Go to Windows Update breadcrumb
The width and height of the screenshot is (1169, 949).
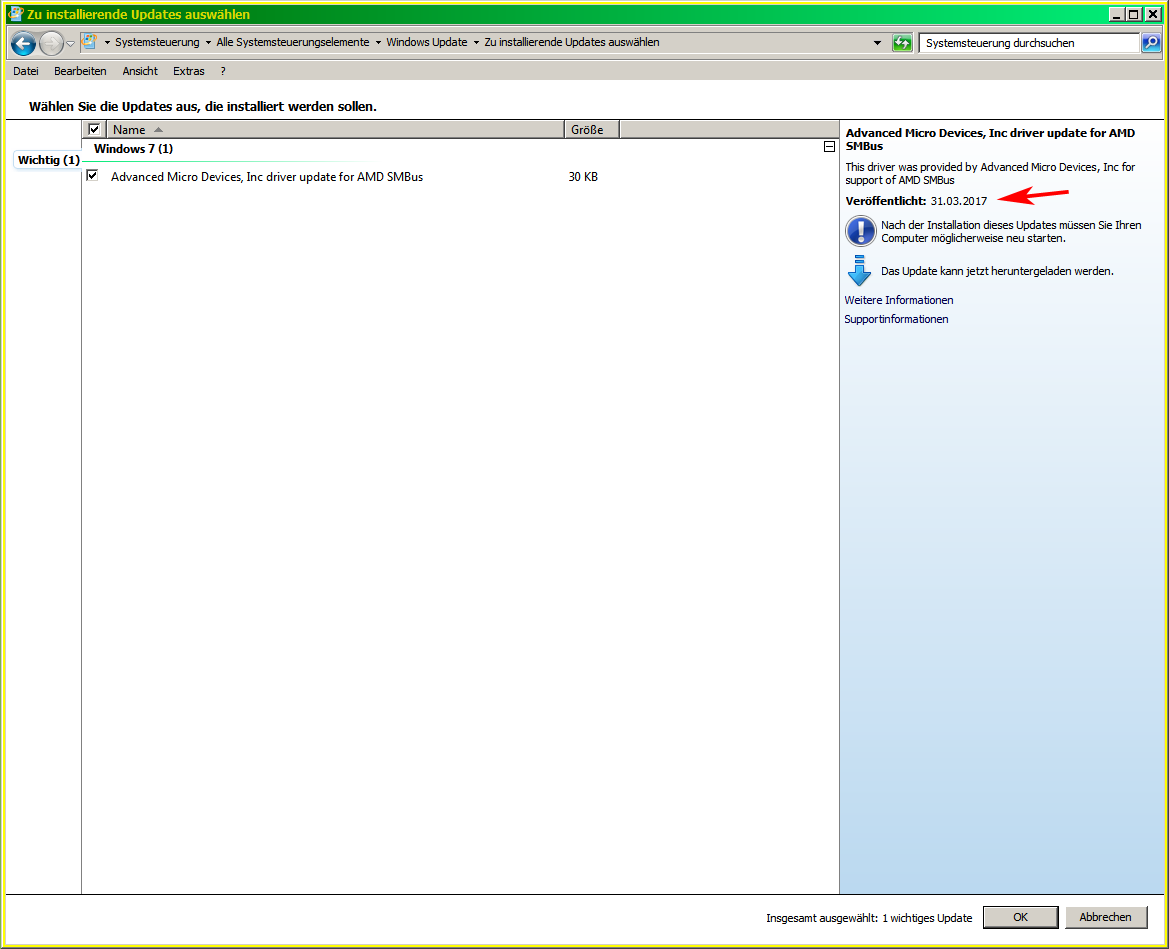click(x=426, y=42)
